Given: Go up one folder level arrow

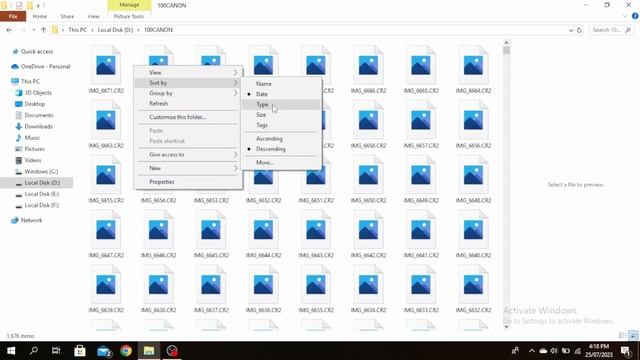Looking at the screenshot, I should (44, 30).
